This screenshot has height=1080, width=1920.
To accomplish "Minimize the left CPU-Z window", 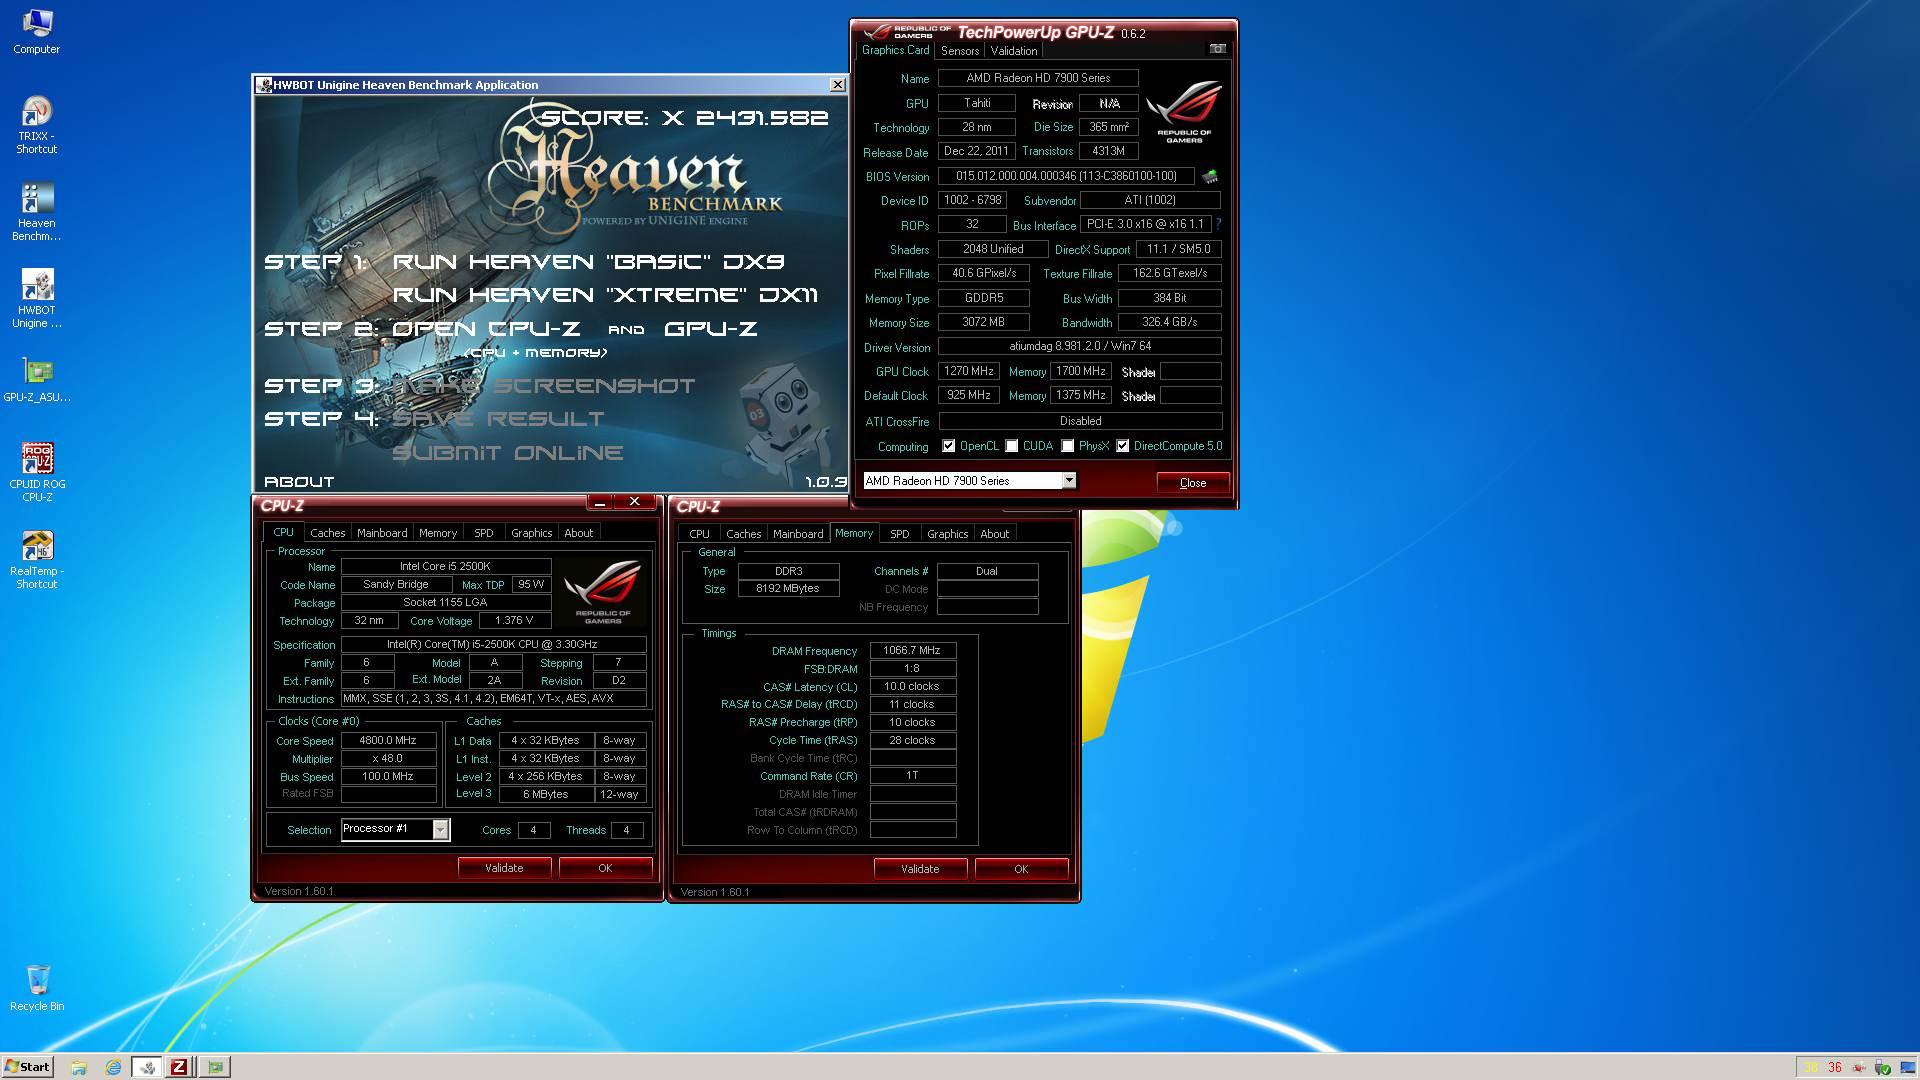I will tap(599, 502).
